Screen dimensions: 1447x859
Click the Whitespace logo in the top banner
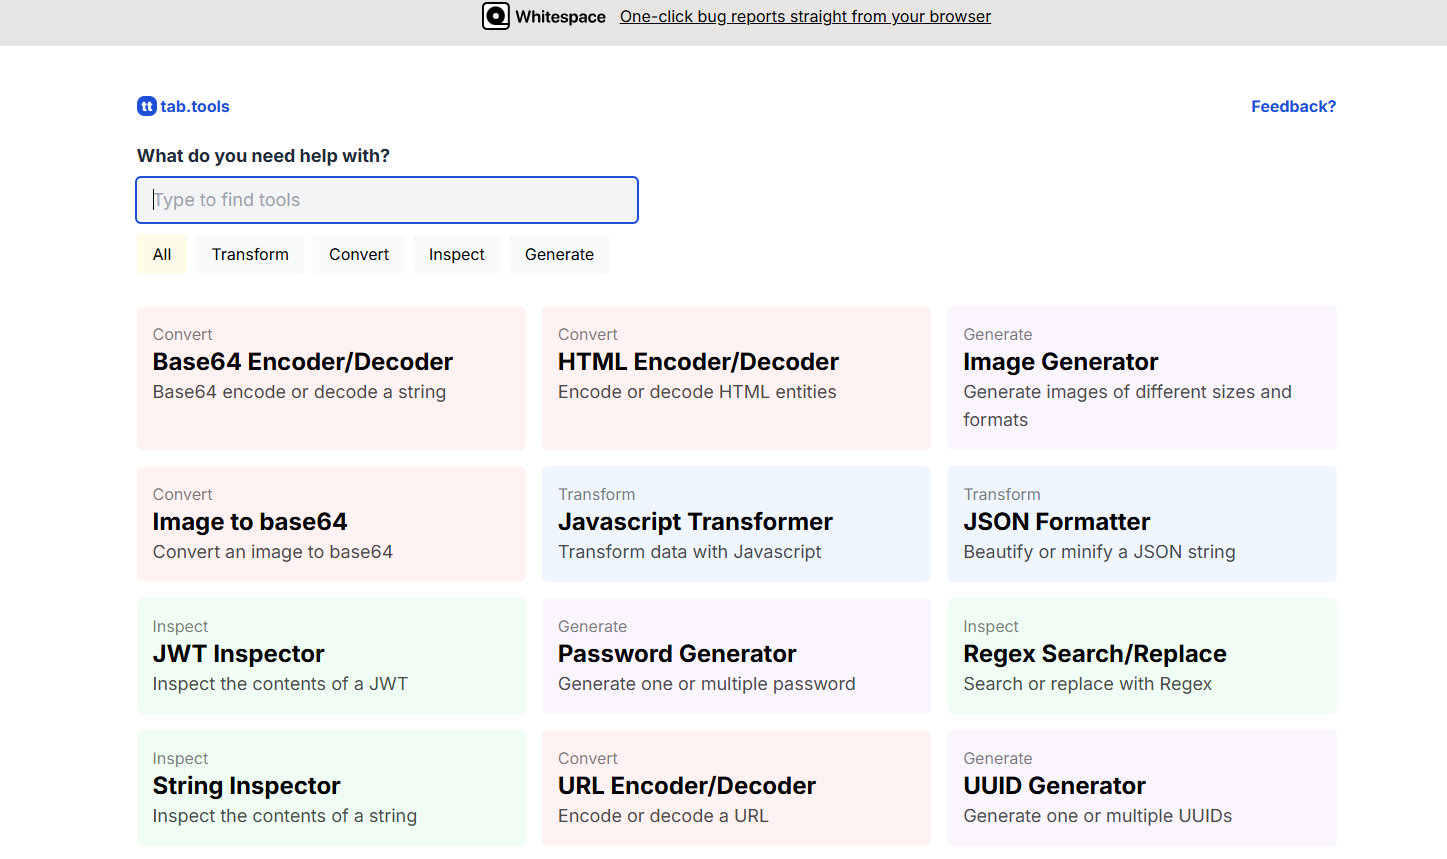click(496, 16)
